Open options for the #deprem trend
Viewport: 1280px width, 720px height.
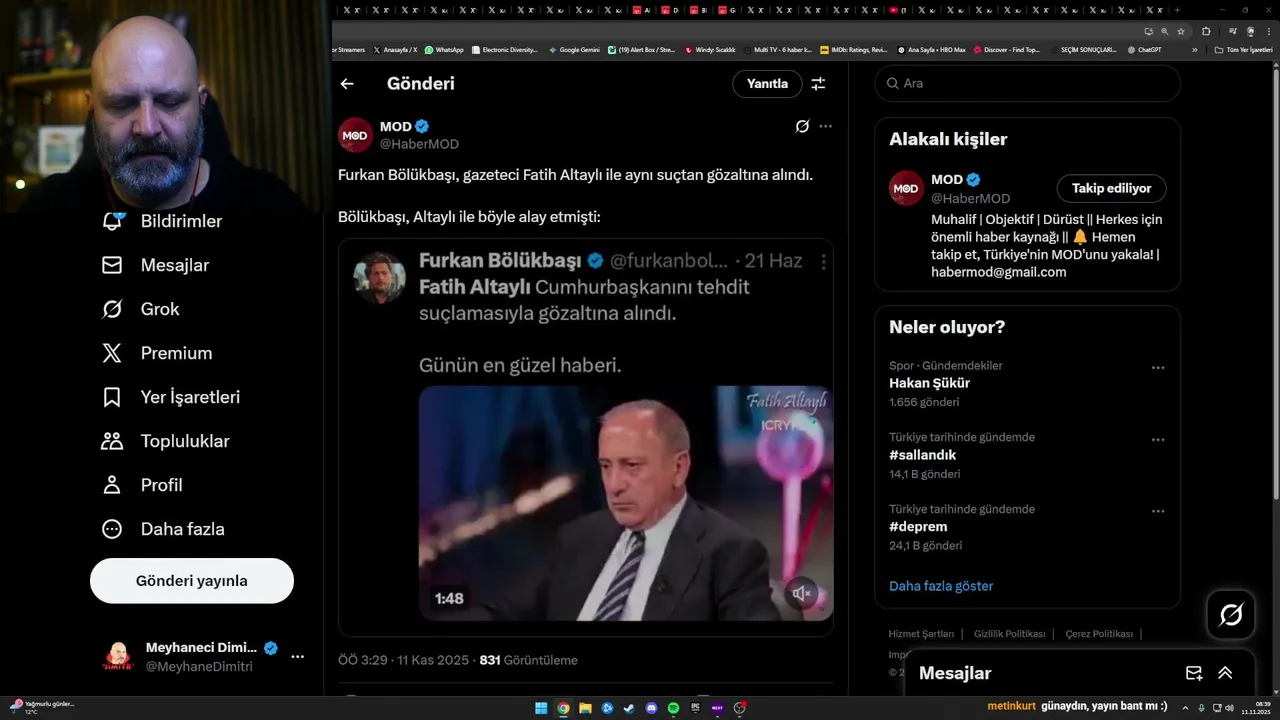(1158, 512)
